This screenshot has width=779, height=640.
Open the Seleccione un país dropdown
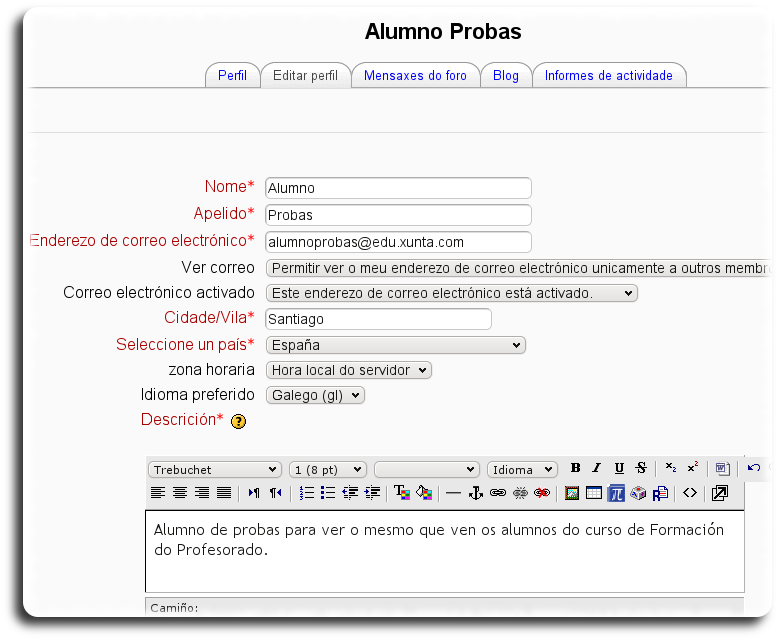pos(396,345)
